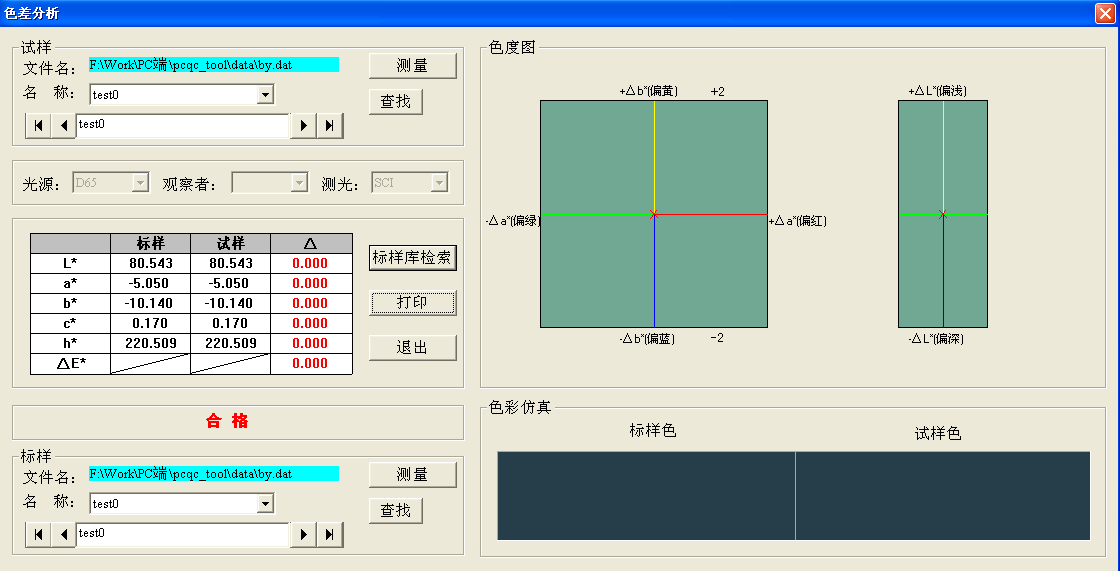Click the 试样 record name field test0

pyautogui.click(x=182, y=125)
